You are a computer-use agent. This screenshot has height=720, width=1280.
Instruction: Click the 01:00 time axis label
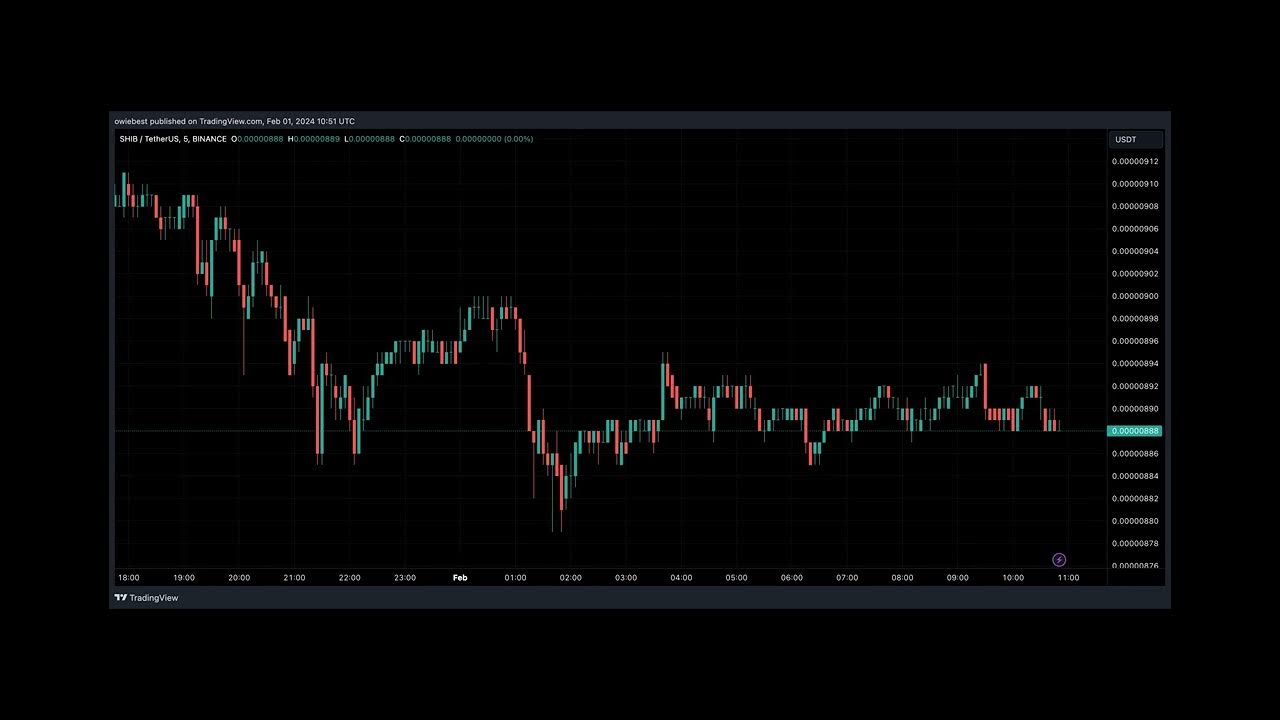coord(515,578)
